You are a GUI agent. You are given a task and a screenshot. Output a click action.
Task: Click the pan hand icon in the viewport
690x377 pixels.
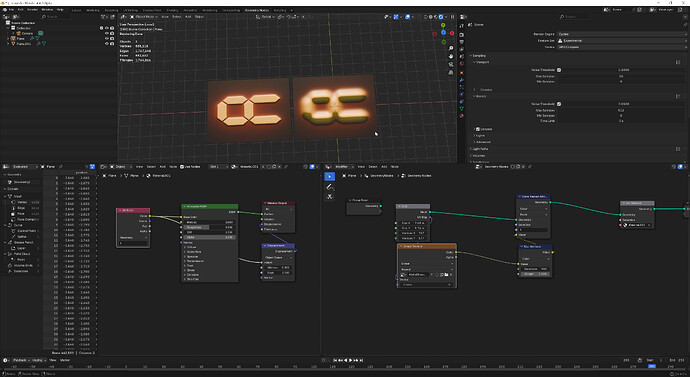tap(451, 56)
